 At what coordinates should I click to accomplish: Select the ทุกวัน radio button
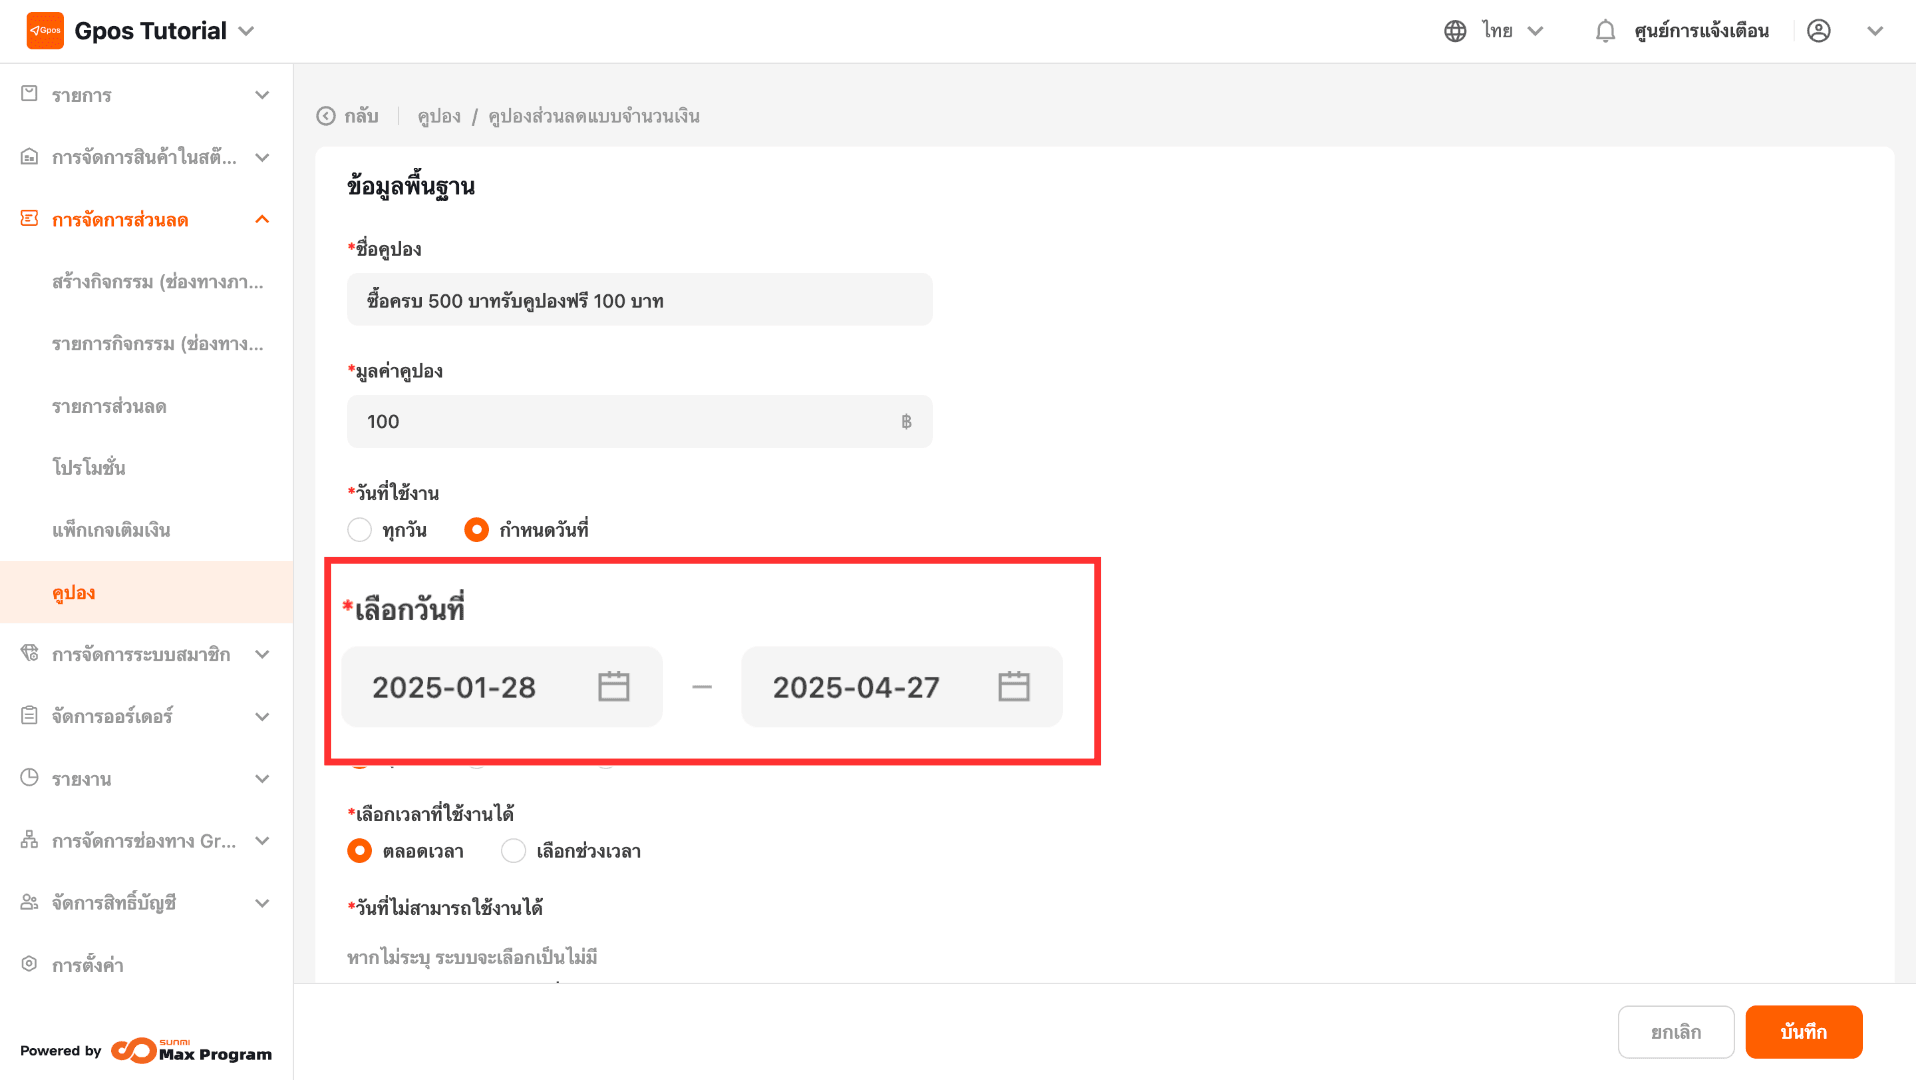click(359, 530)
